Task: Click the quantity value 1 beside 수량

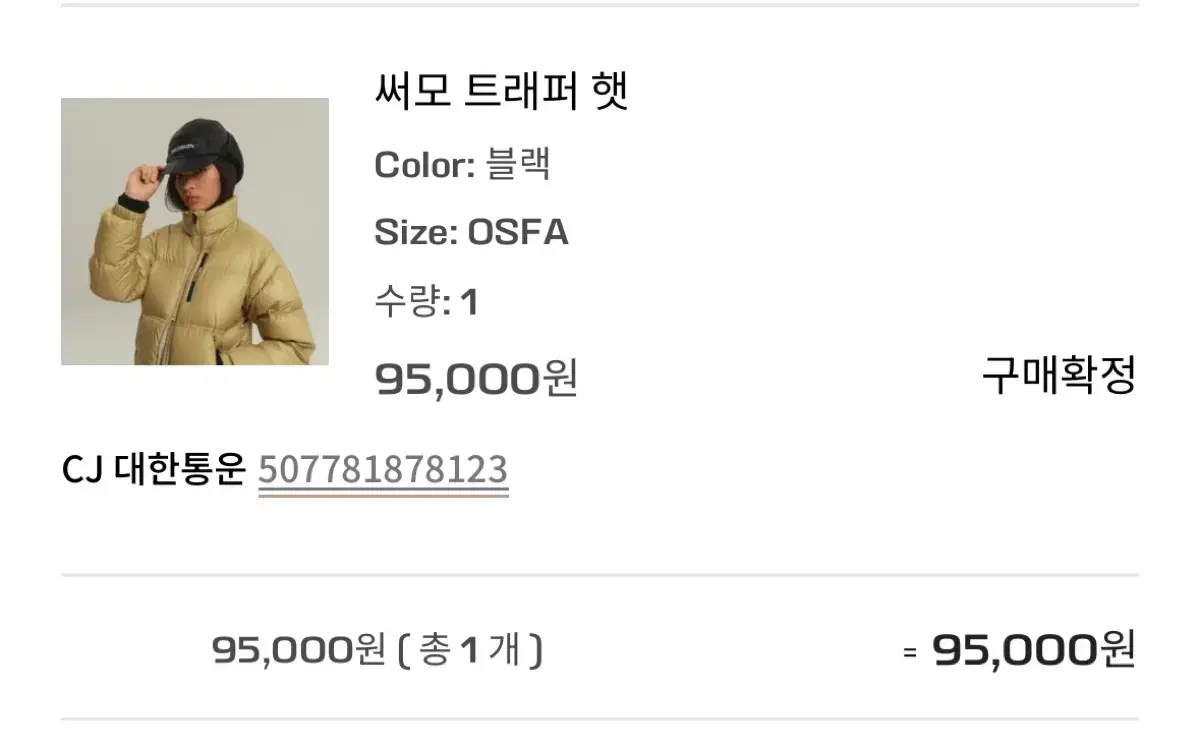Action: pos(469,302)
